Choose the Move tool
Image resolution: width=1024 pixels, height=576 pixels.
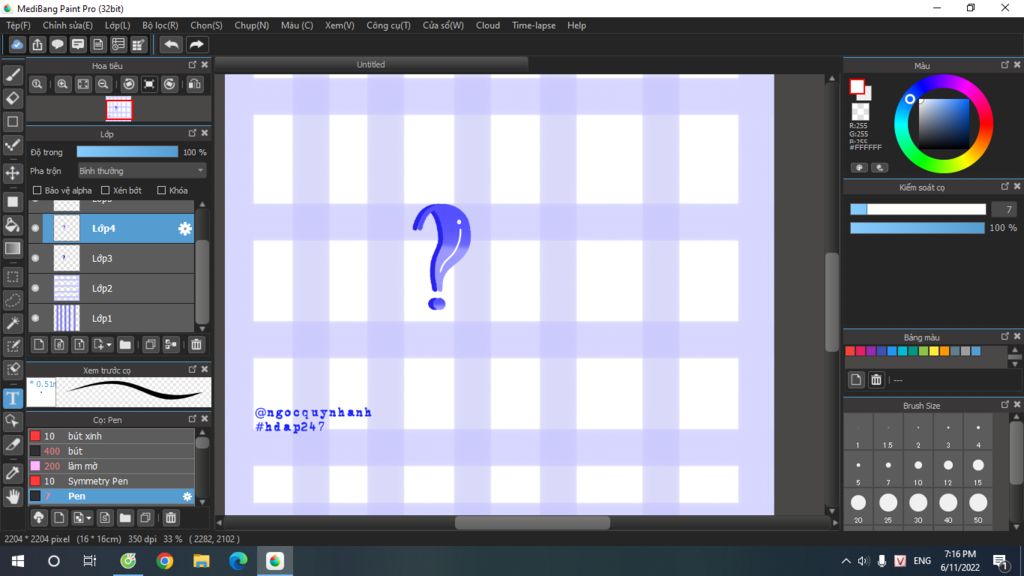(x=12, y=172)
